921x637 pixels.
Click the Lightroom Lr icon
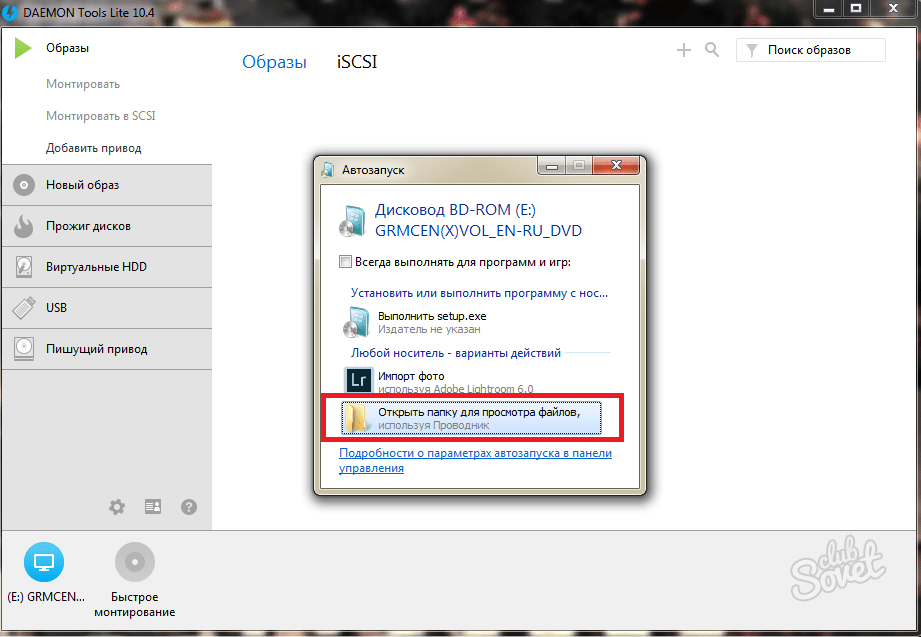click(358, 381)
